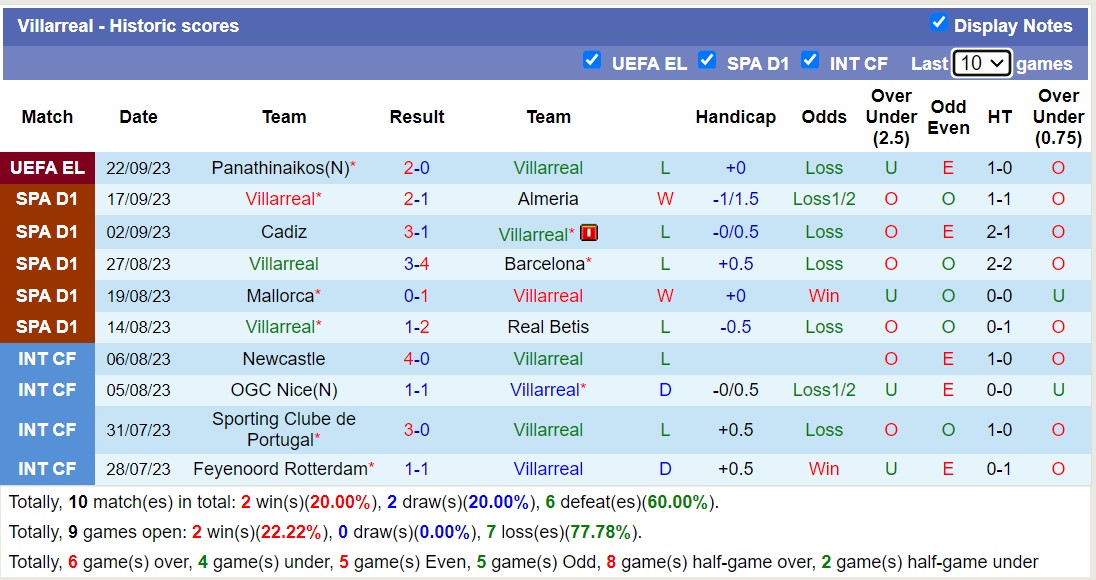The width and height of the screenshot is (1096, 580).
Task: Click the 3-4 result against Barcelona
Action: point(417,264)
